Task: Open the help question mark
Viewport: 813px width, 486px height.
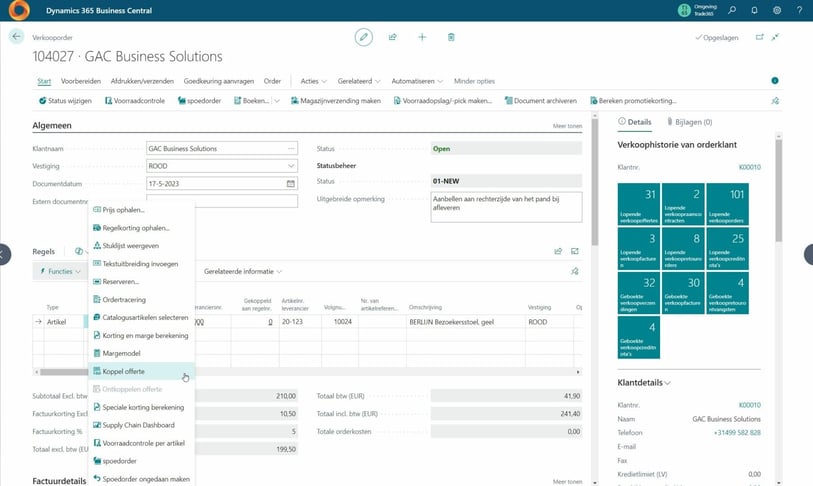Action: tap(799, 10)
